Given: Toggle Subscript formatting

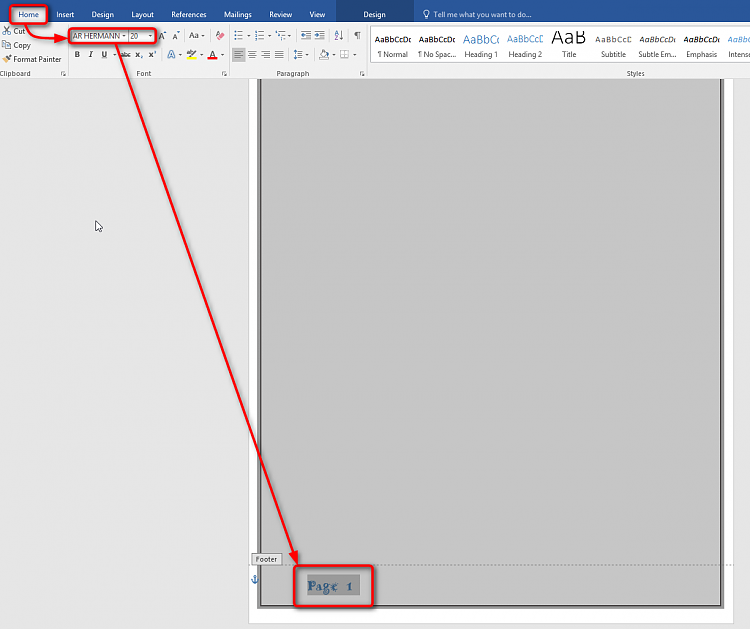Looking at the screenshot, I should click(138, 55).
